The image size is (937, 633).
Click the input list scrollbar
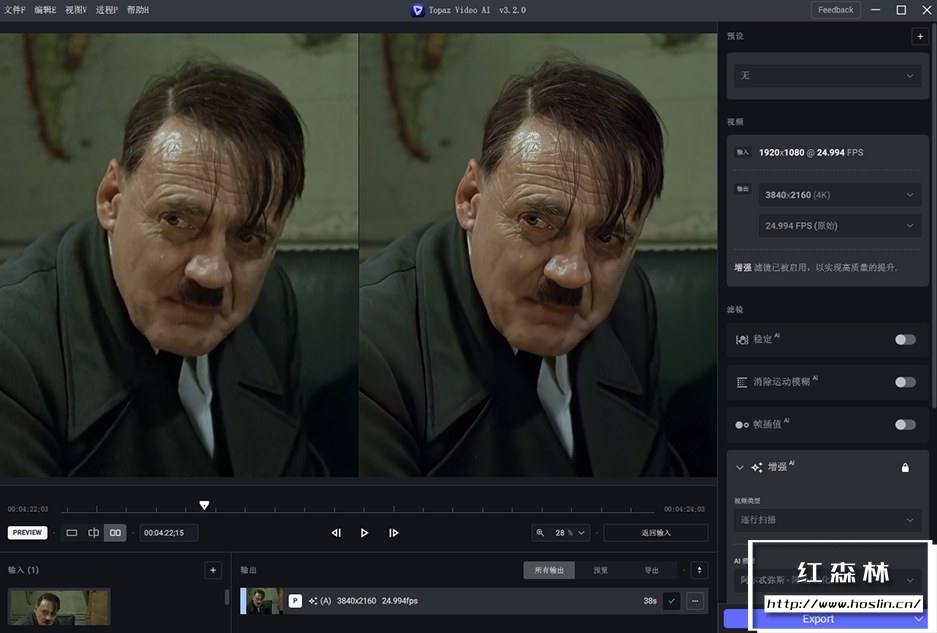[226, 597]
